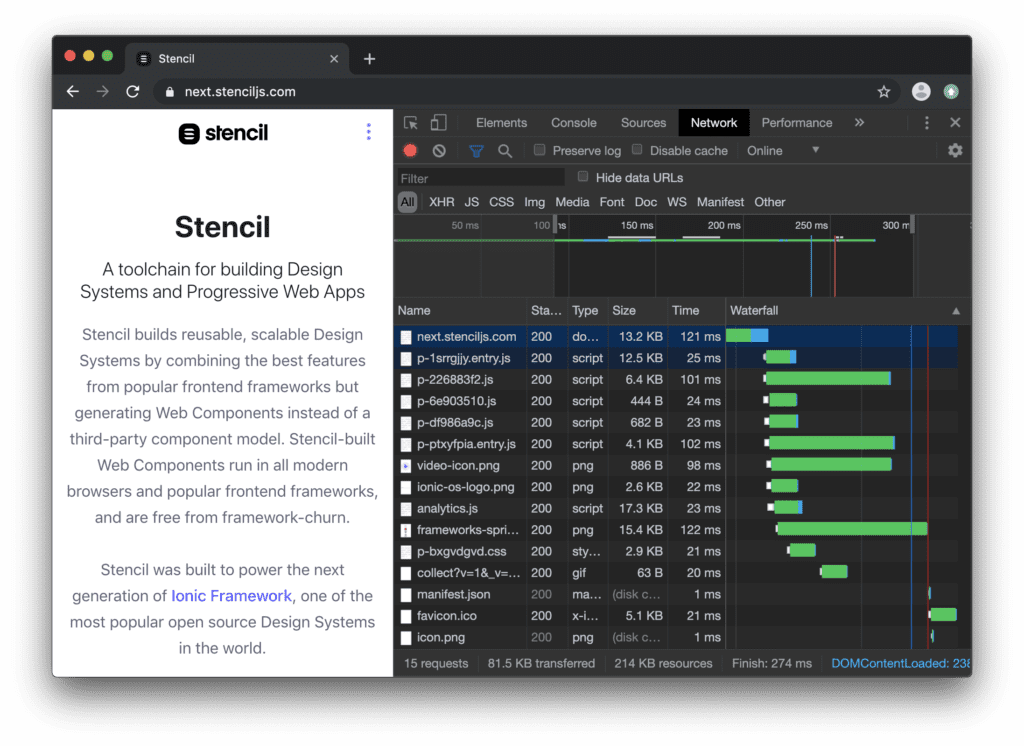Filter requests by CSS

coord(502,203)
